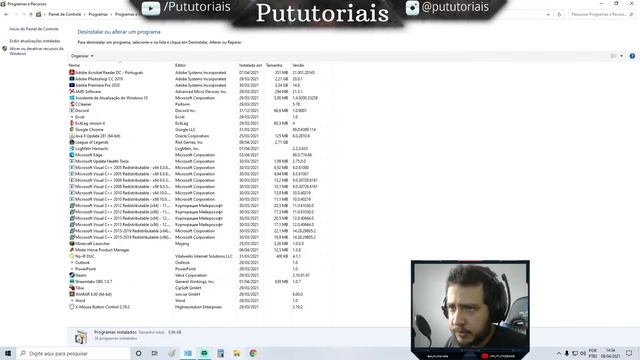Image resolution: width=640 pixels, height=360 pixels.
Task: Go to Programas breadcrumb
Action: click(x=98, y=14)
